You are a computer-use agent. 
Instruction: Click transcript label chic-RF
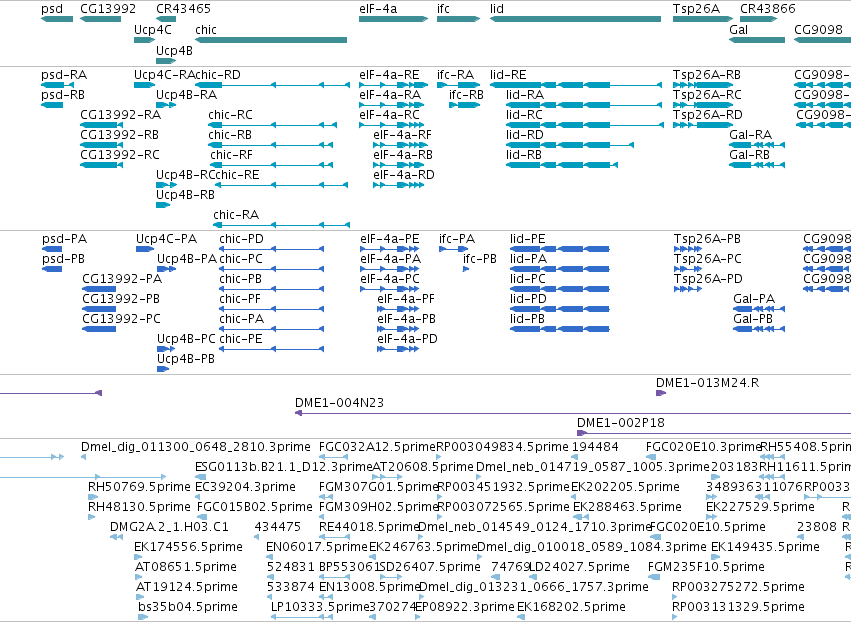click(232, 155)
